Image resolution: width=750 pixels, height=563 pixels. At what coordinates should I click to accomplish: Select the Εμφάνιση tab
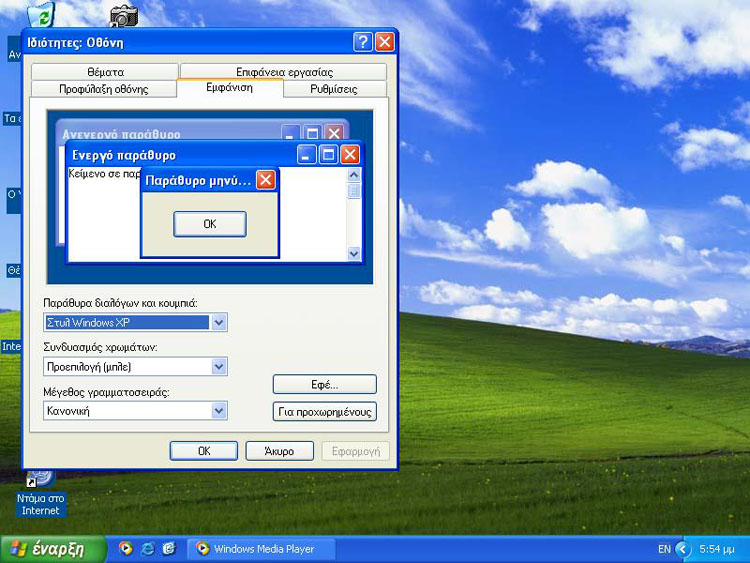coord(230,88)
